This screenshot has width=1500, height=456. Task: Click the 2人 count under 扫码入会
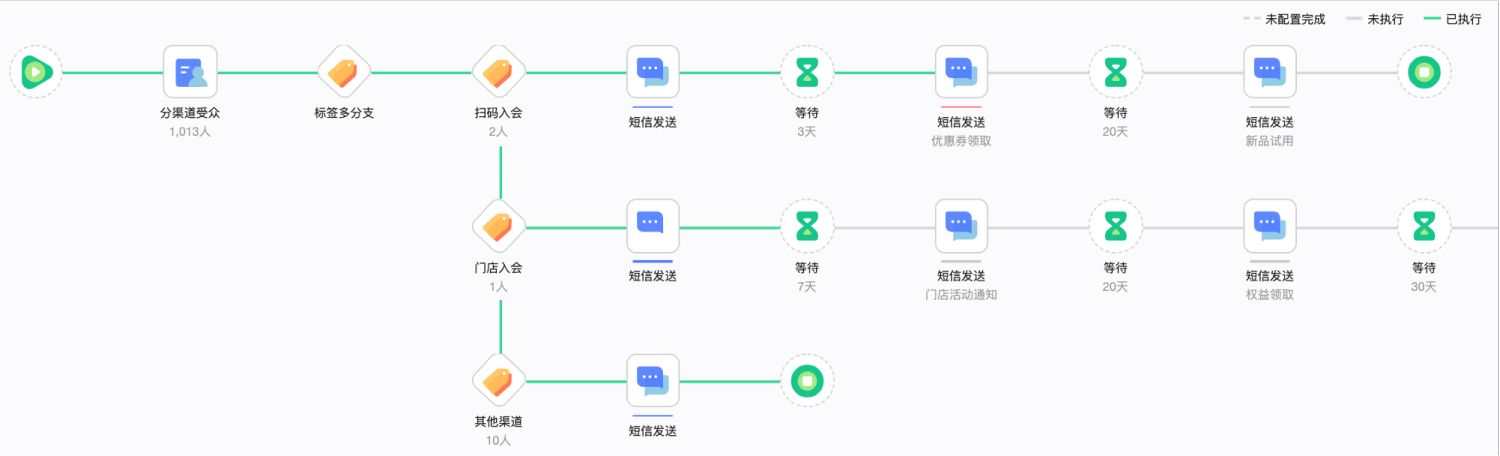[x=498, y=132]
